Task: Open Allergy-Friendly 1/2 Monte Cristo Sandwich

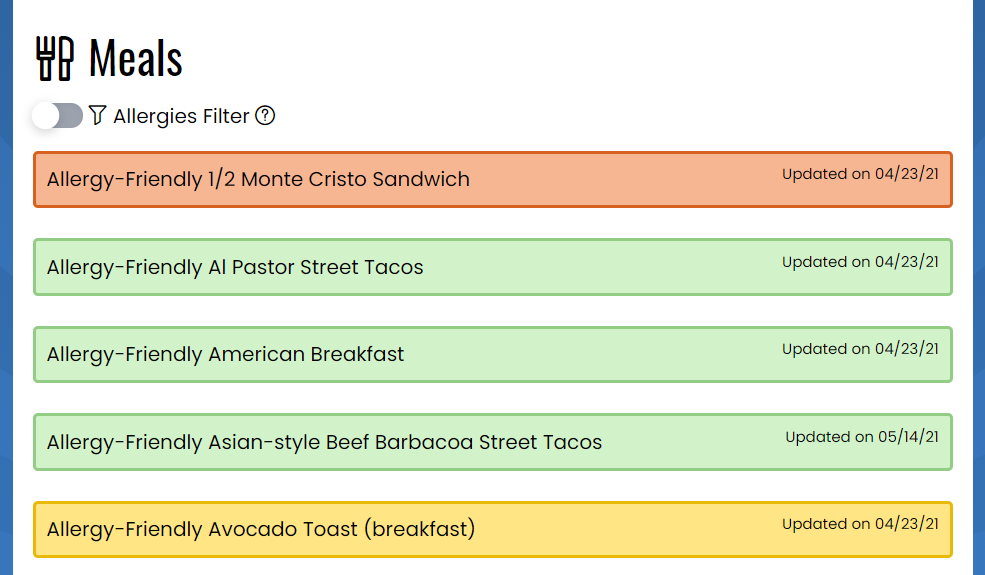Action: 492,179
